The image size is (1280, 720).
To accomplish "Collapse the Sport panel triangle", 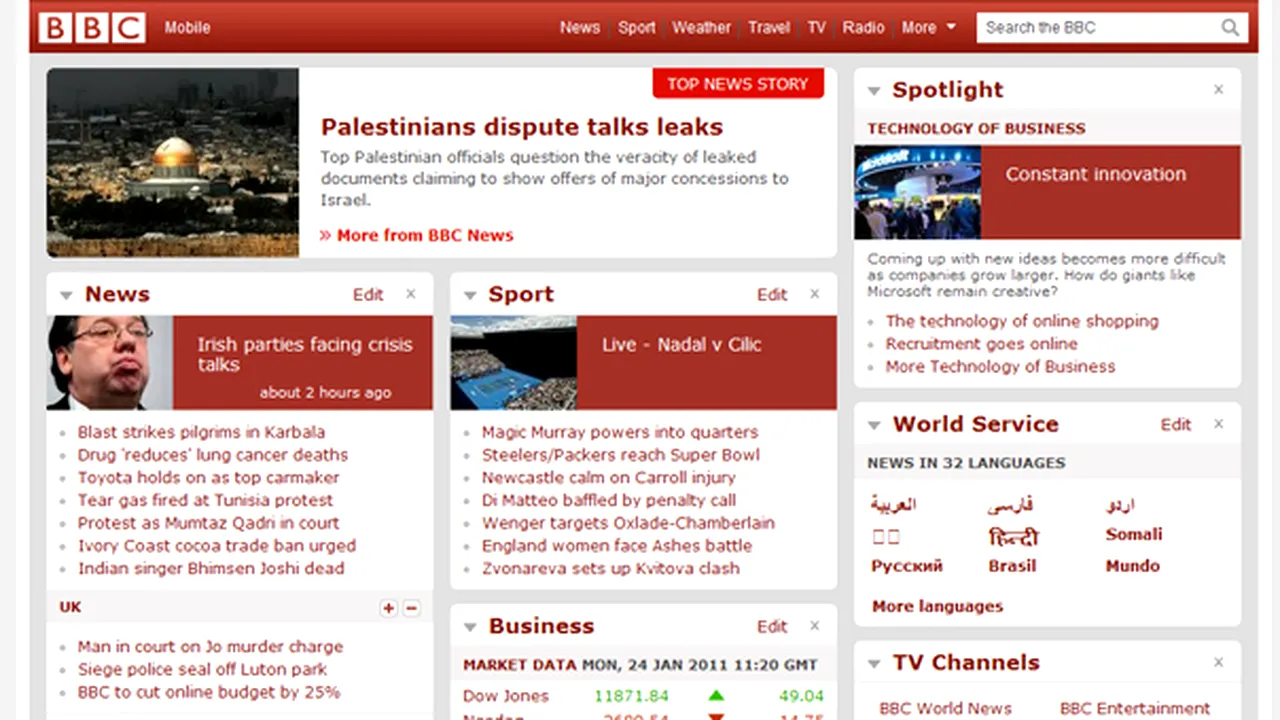I will (x=470, y=295).
